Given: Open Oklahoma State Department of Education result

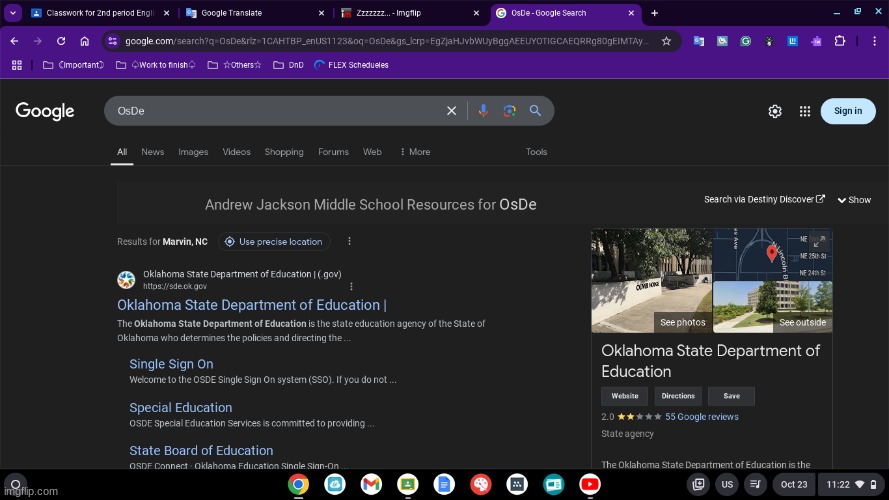Looking at the screenshot, I should point(251,305).
